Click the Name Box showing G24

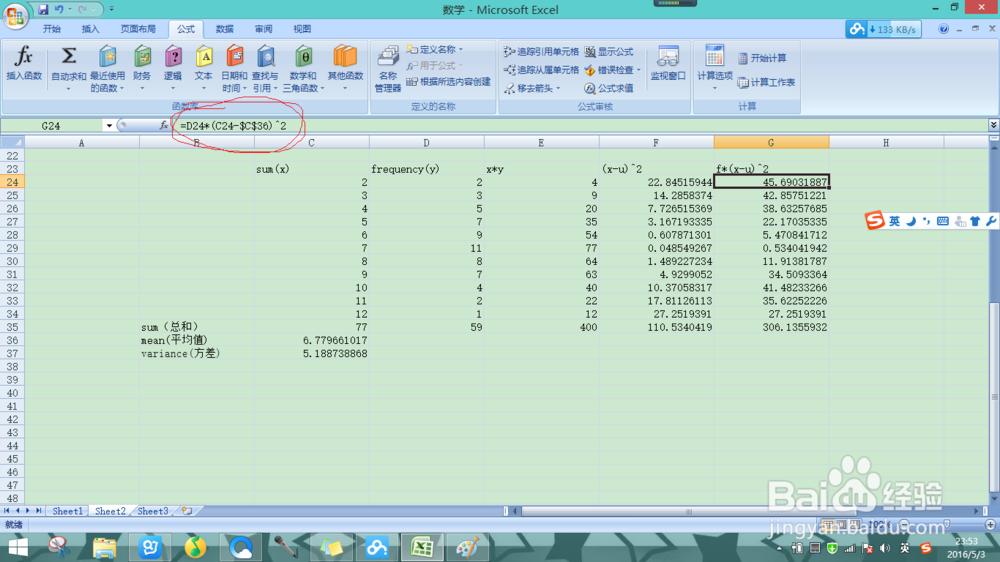coord(52,126)
